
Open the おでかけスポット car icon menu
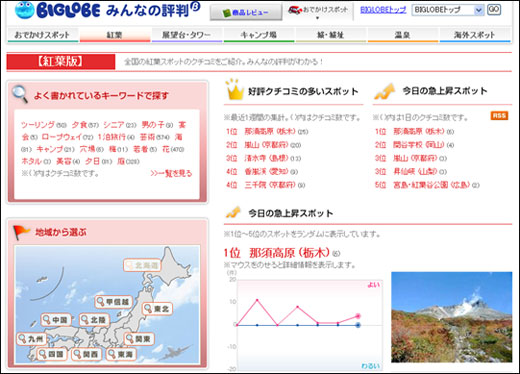pos(318,12)
